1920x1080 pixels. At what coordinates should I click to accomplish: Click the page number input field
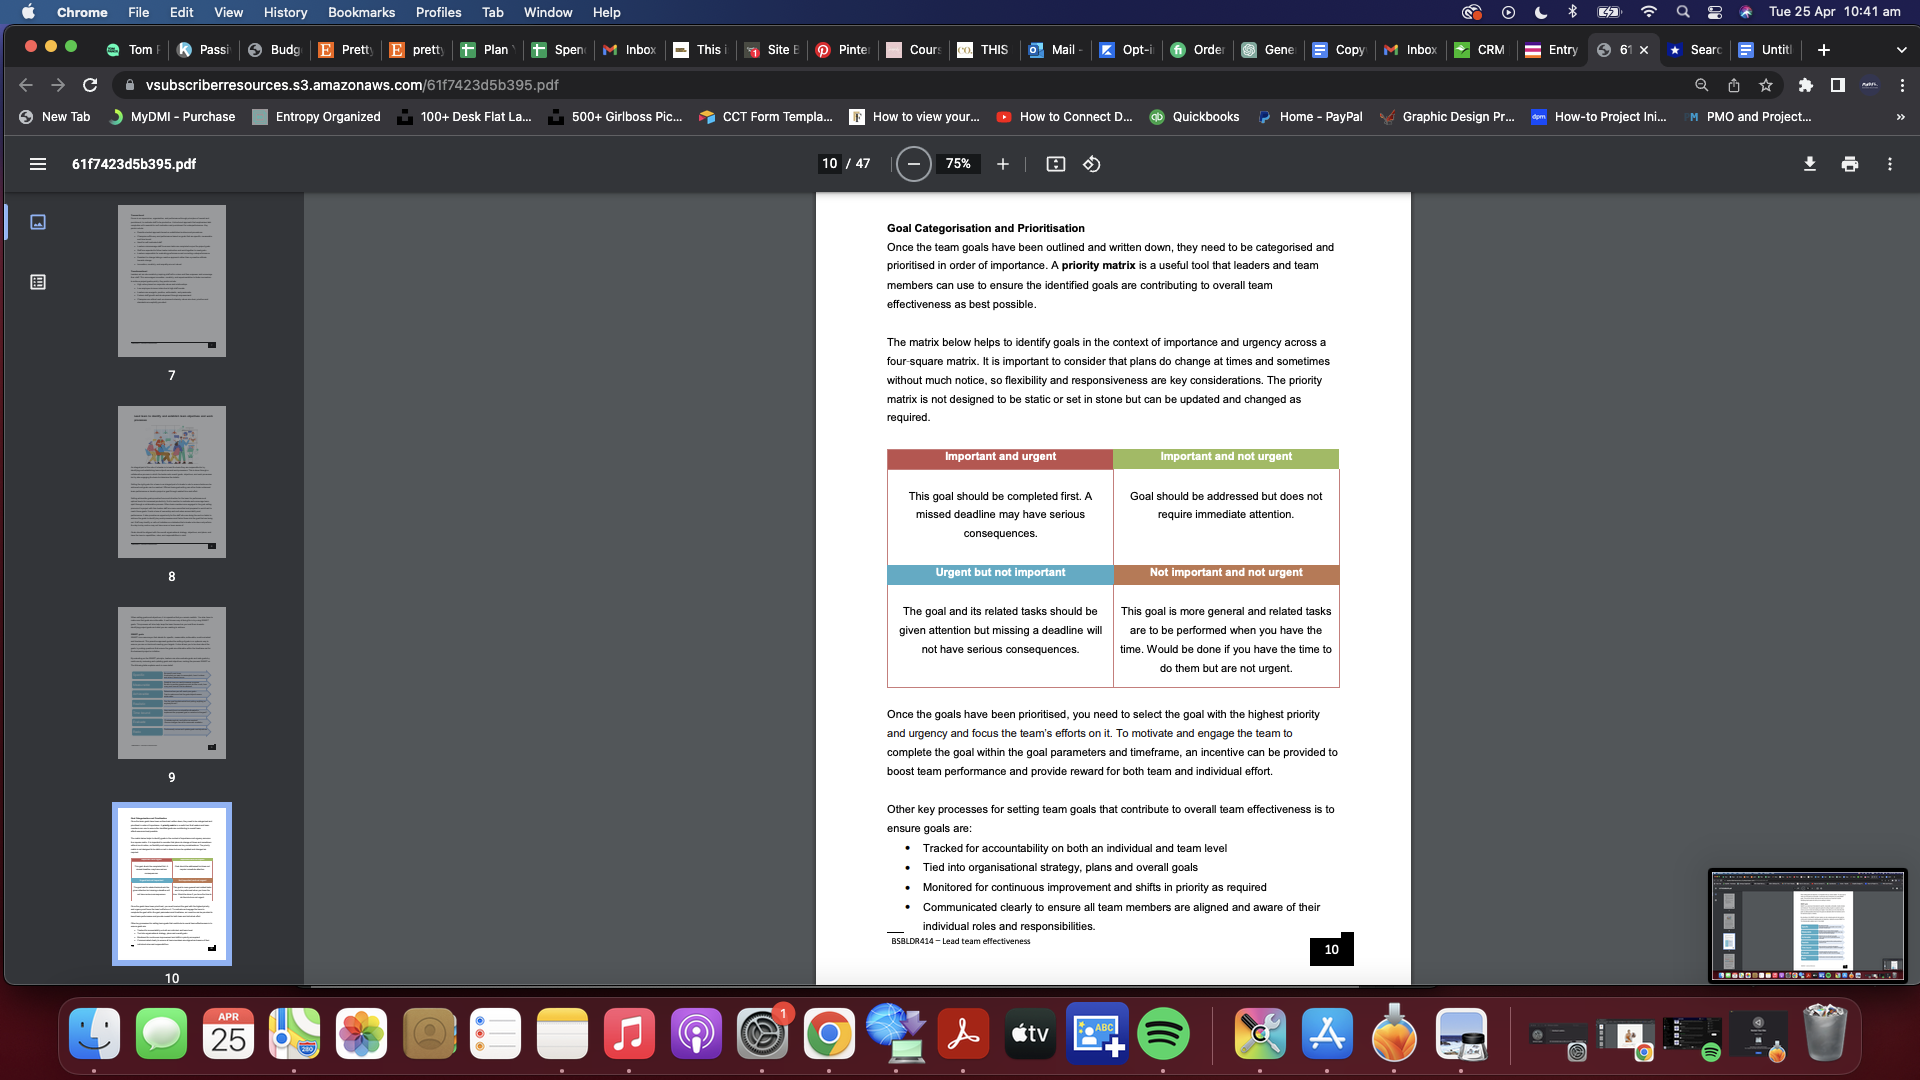click(x=829, y=164)
